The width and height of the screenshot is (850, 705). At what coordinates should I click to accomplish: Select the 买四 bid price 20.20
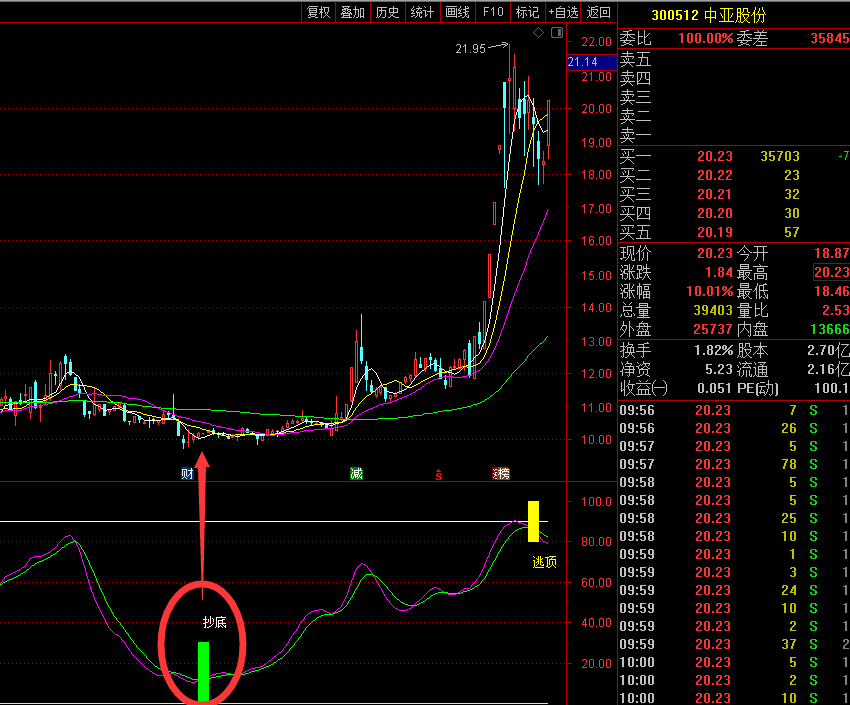tap(714, 214)
